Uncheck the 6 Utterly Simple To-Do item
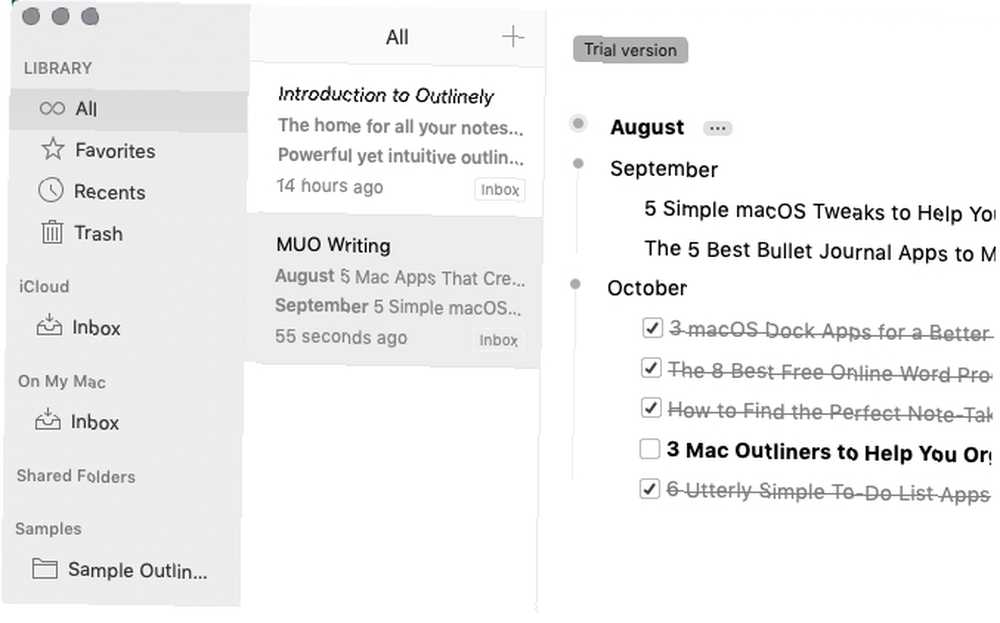 pyautogui.click(x=650, y=489)
